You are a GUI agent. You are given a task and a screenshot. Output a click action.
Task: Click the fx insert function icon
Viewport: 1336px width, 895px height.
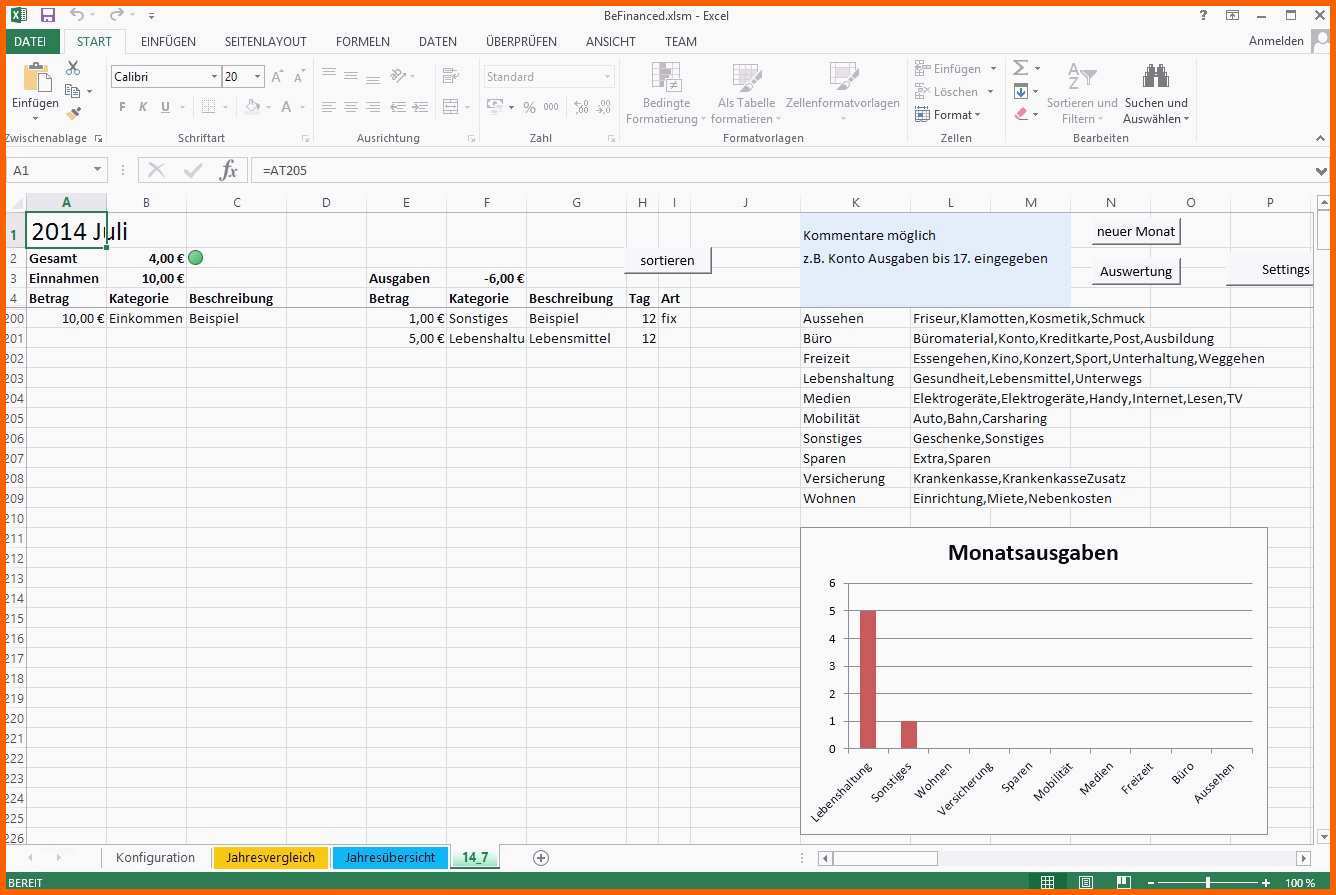click(228, 170)
